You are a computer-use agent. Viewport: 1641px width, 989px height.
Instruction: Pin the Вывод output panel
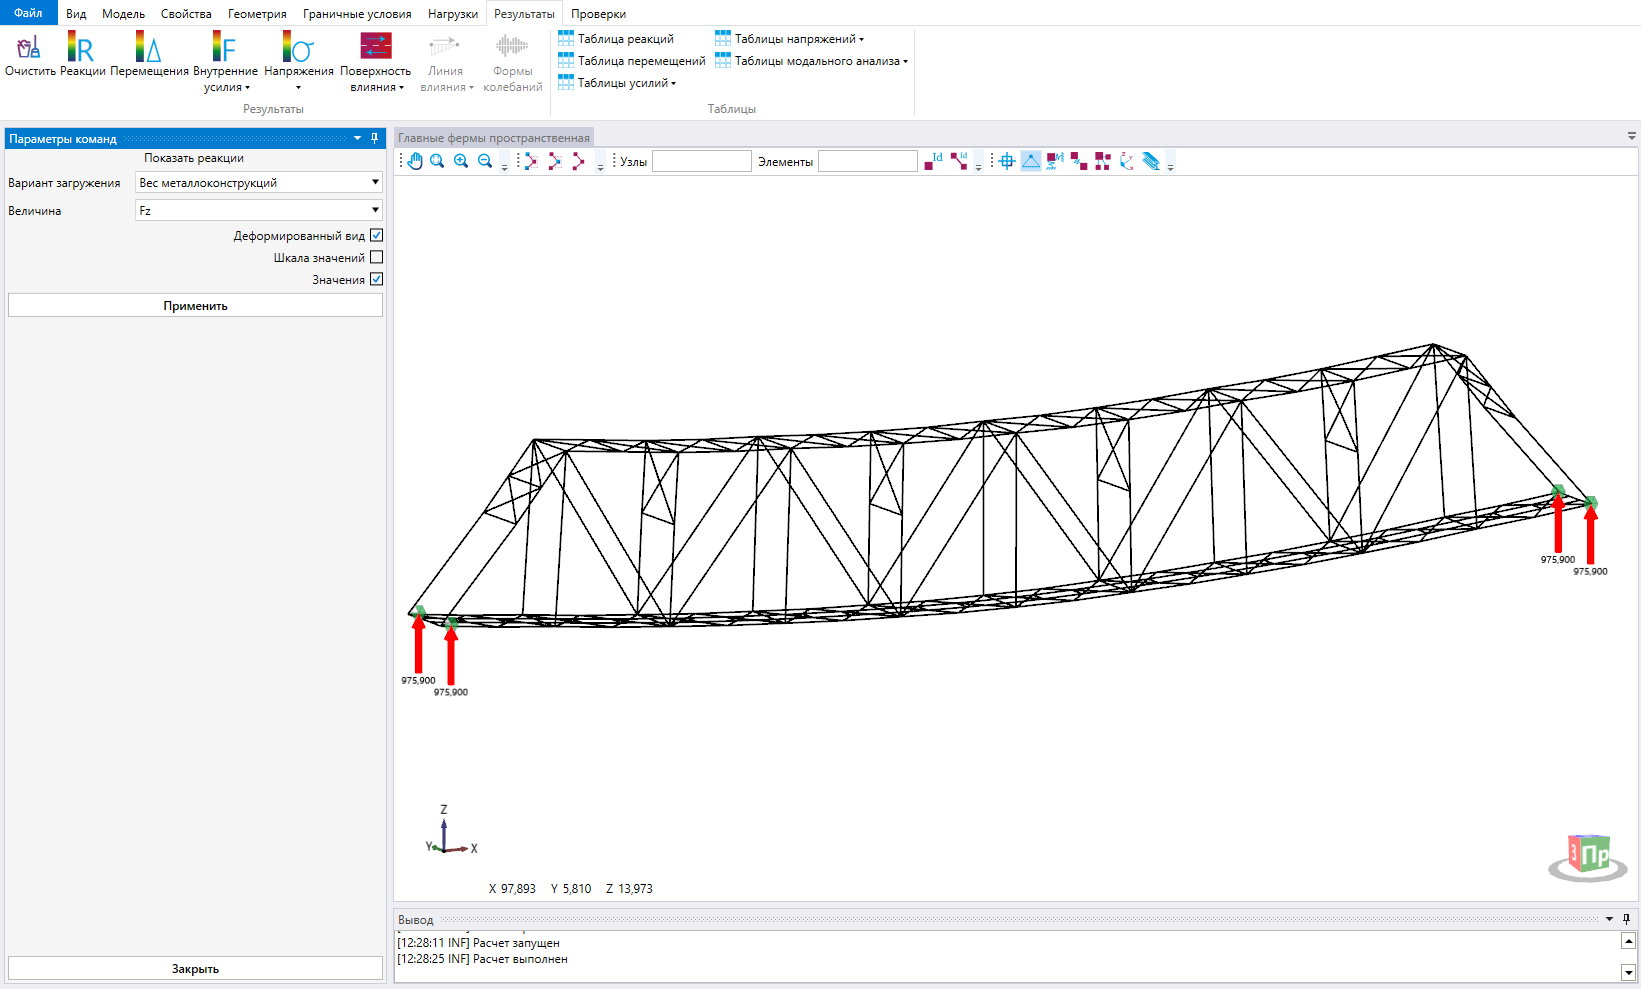(x=1626, y=919)
